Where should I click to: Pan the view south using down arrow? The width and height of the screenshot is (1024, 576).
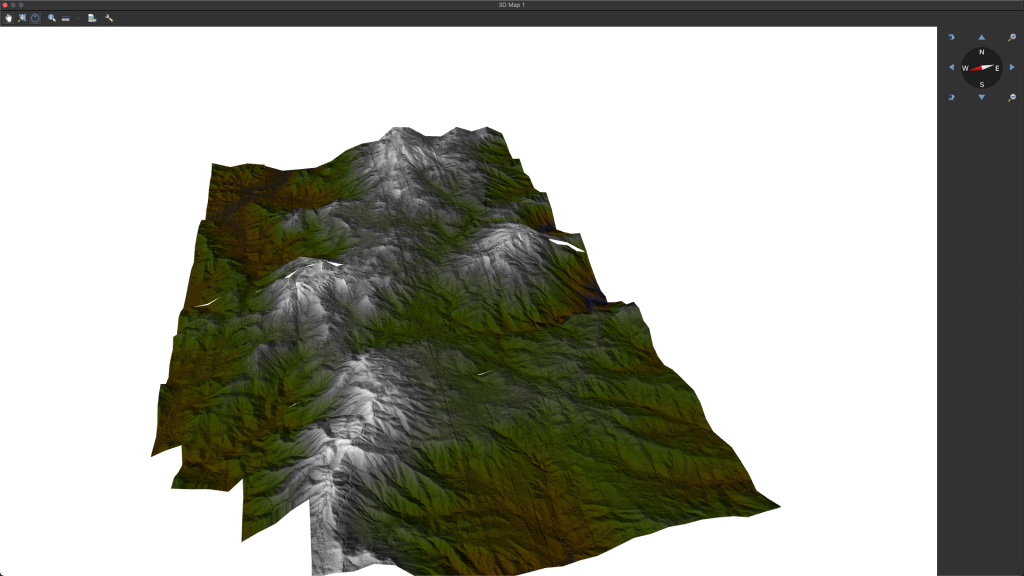point(982,97)
